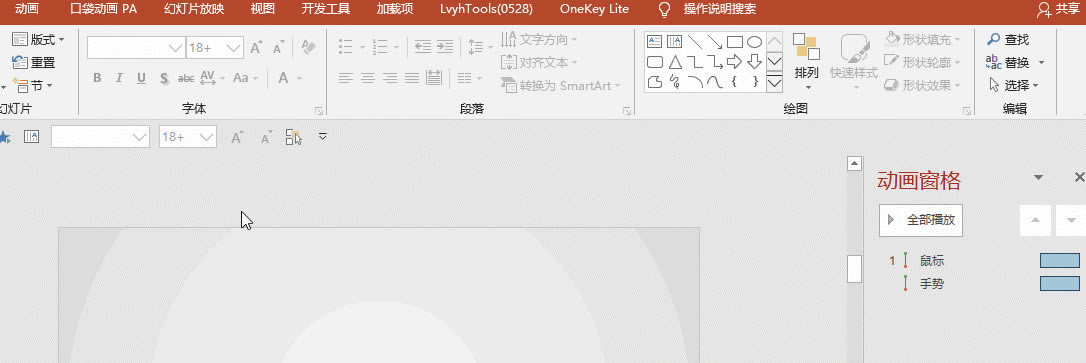This screenshot has height=363, width=1086.
Task: Open the 动画 tab
Action: point(27,10)
